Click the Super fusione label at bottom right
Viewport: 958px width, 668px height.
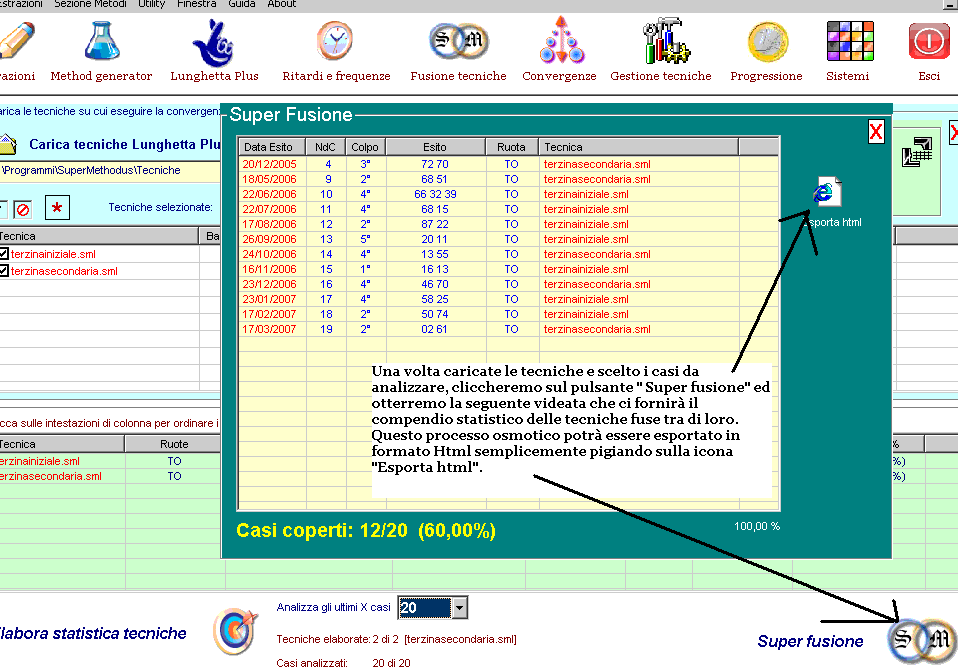[x=810, y=641]
